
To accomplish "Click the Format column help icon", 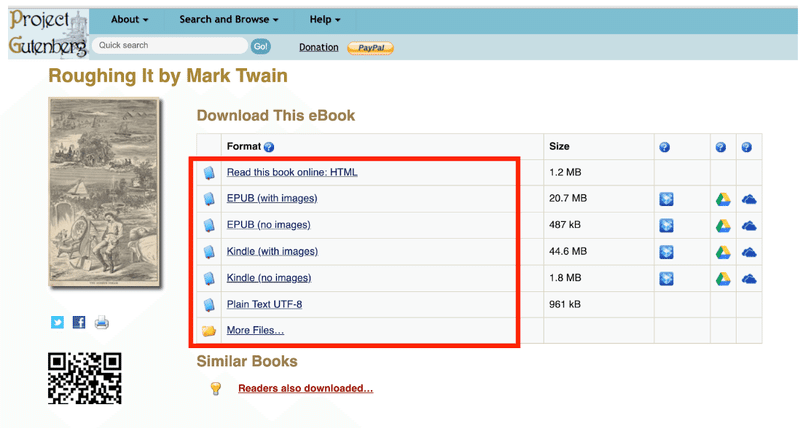I will (269, 147).
